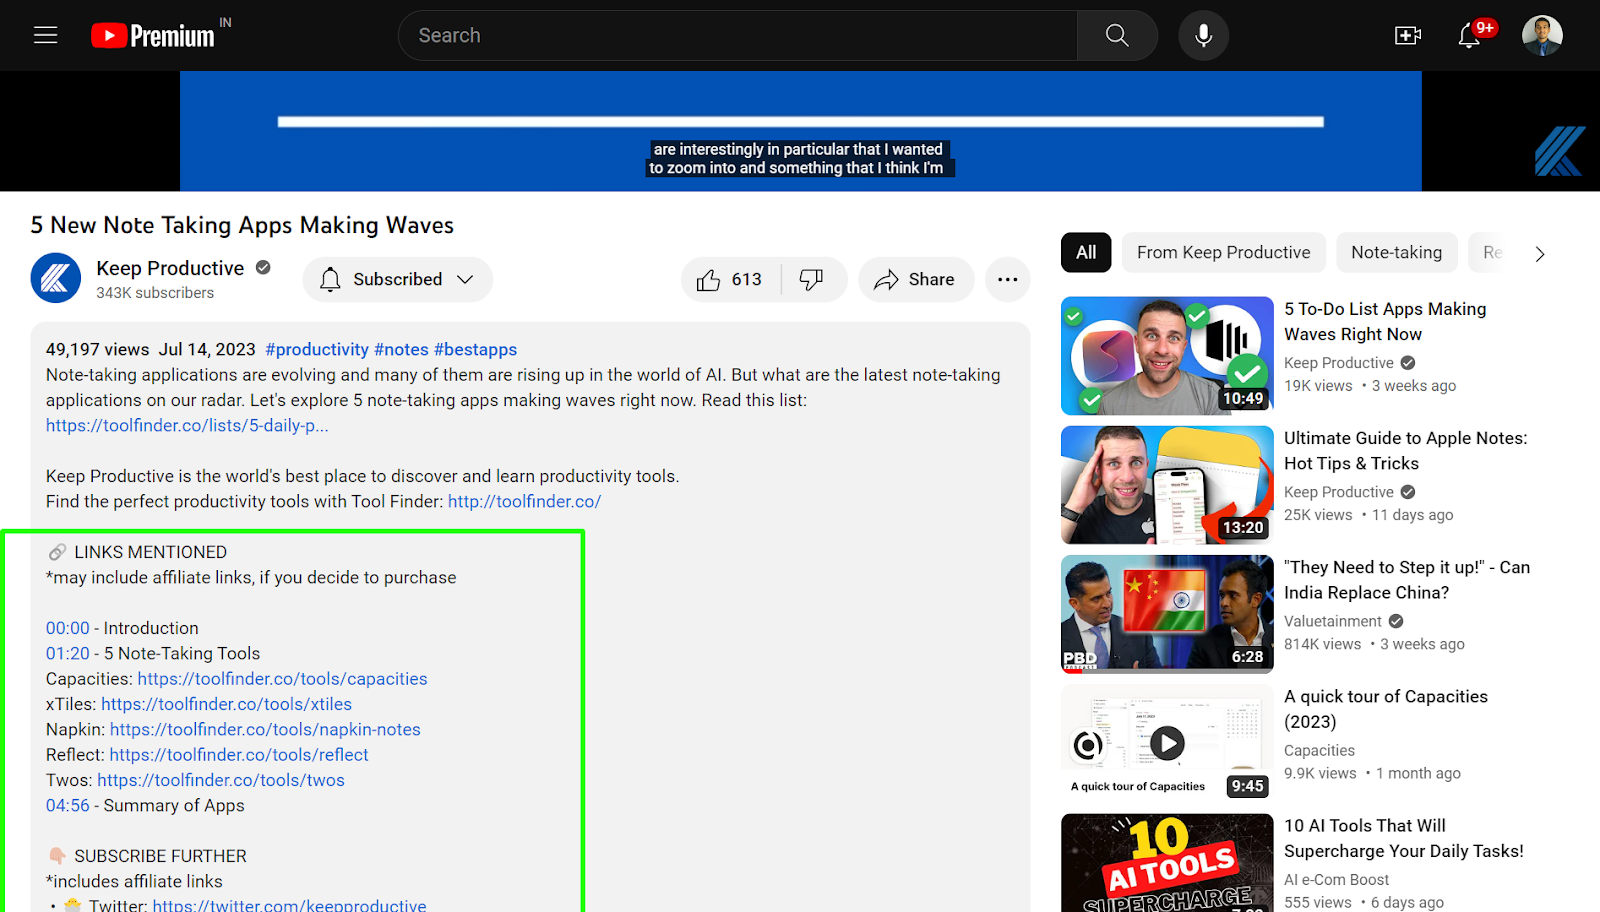This screenshot has height=912, width=1600.
Task: Dislike this video
Action: [812, 280]
